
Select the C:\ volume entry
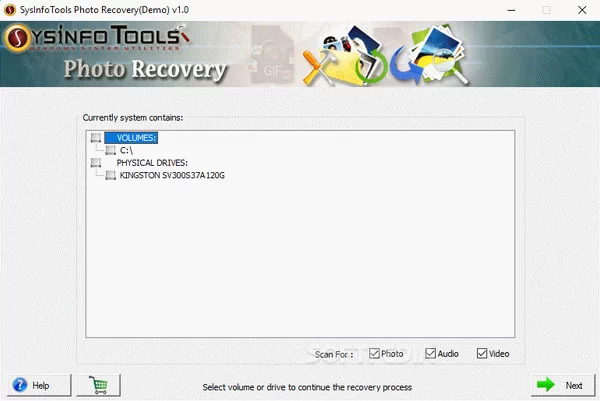tap(126, 150)
